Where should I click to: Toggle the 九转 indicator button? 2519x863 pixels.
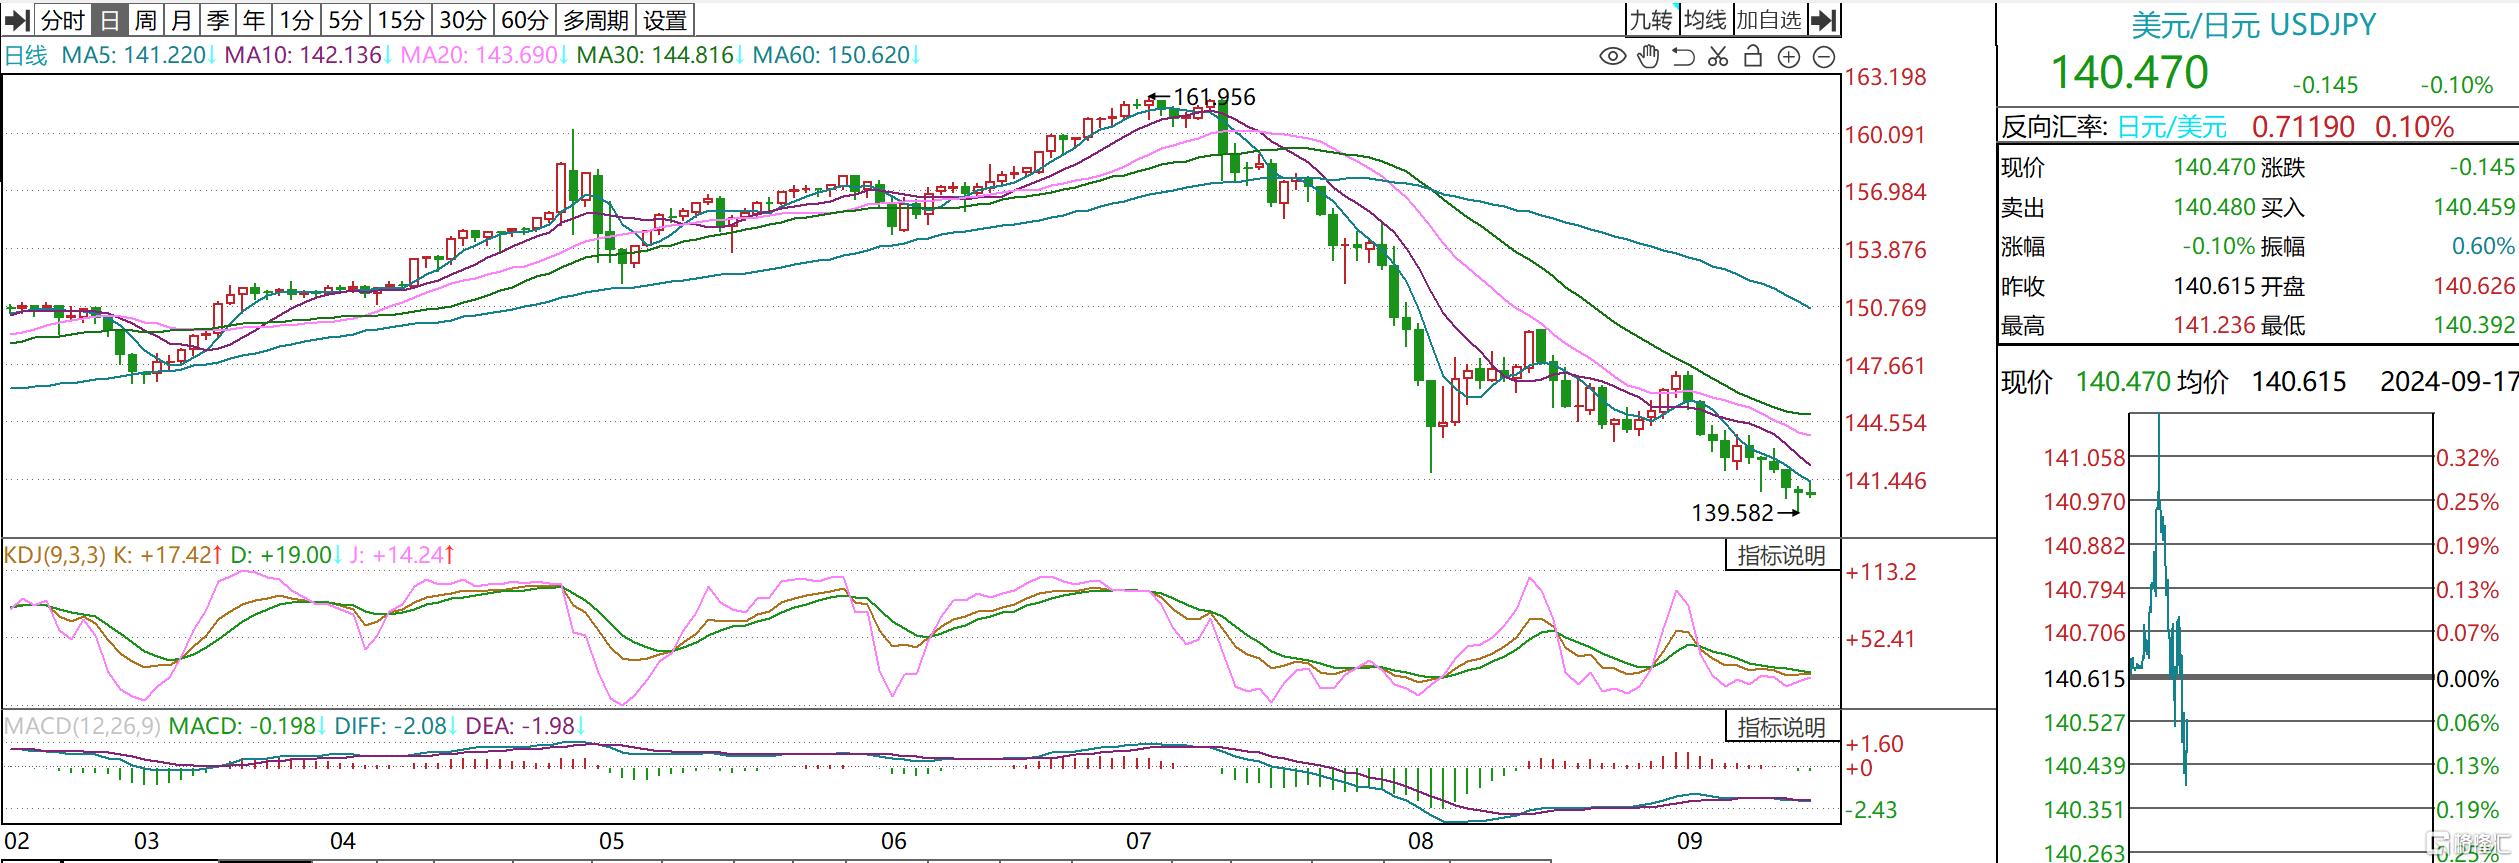1651,19
